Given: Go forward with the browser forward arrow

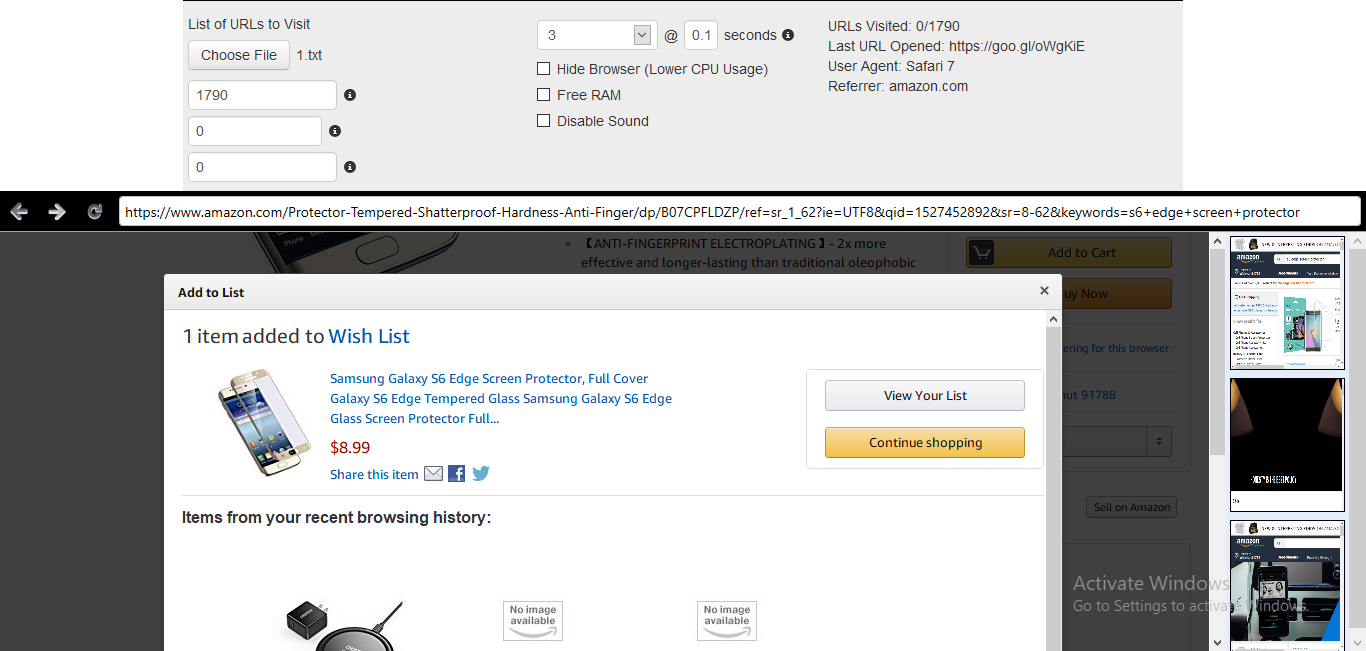Looking at the screenshot, I should tap(57, 212).
